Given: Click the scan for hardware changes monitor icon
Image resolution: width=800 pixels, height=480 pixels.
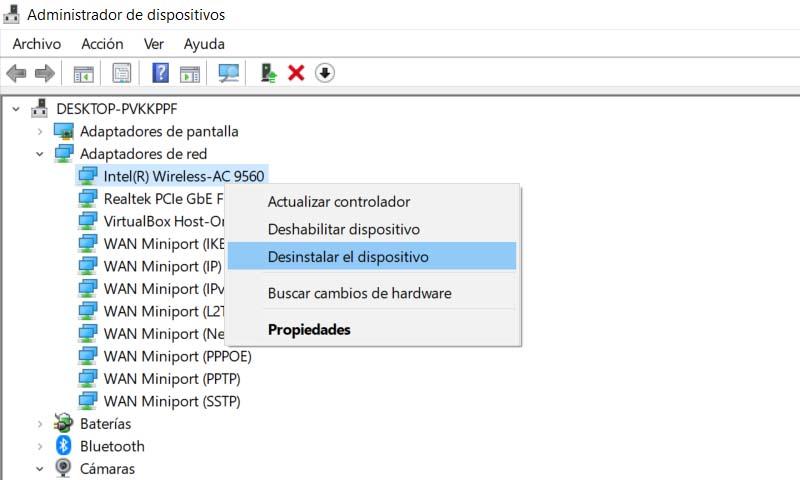Looking at the screenshot, I should click(229, 73).
